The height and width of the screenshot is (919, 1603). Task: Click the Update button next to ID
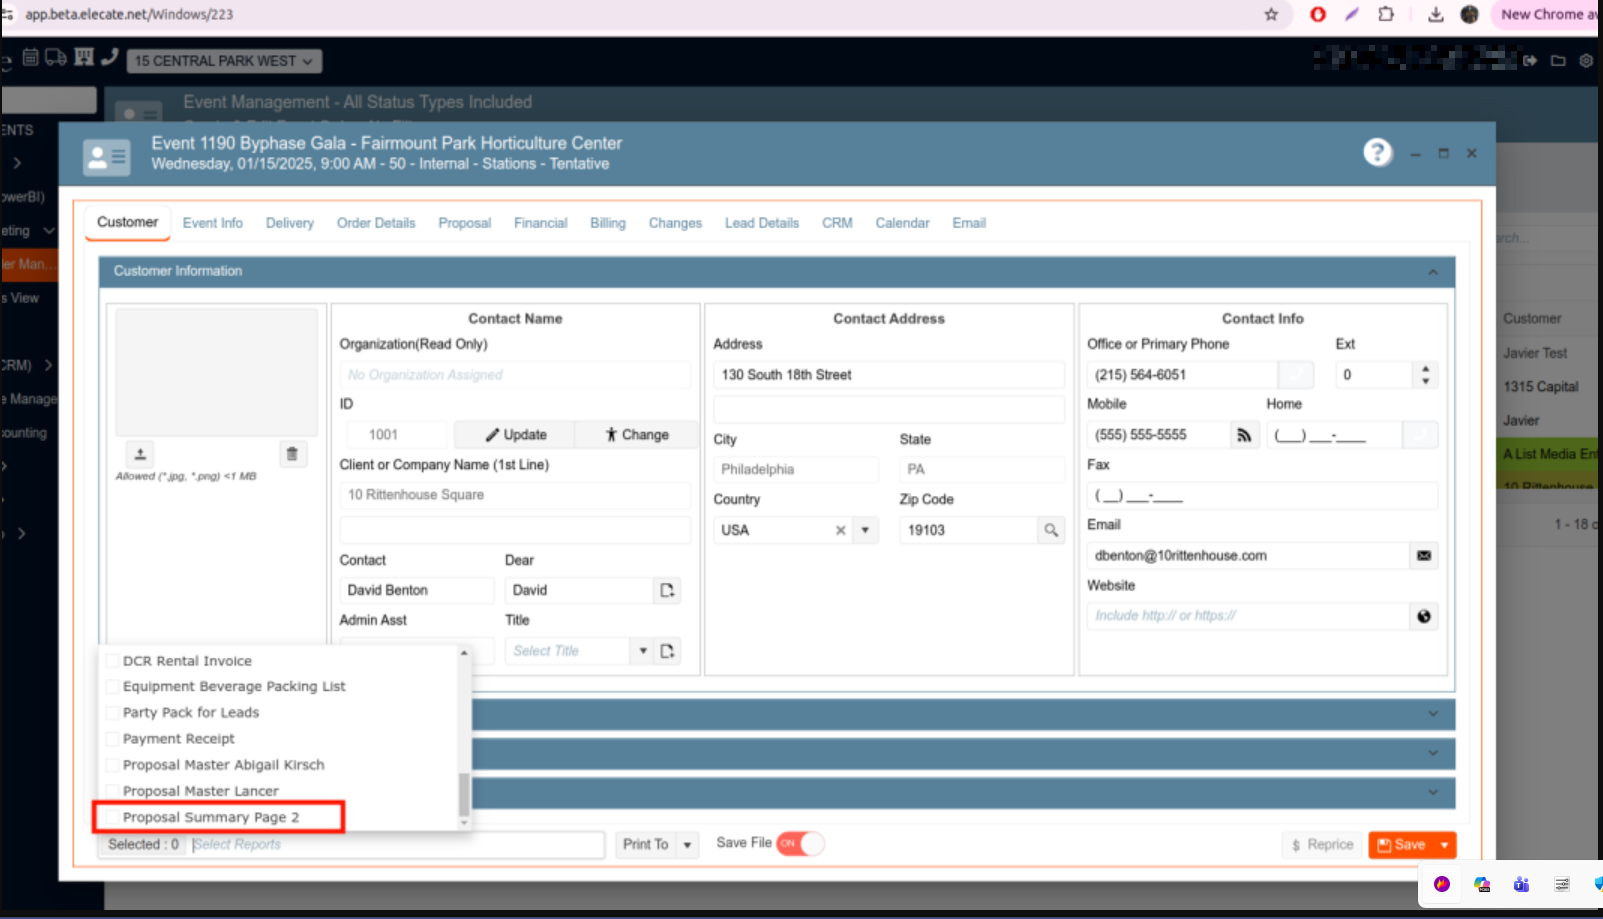(515, 435)
